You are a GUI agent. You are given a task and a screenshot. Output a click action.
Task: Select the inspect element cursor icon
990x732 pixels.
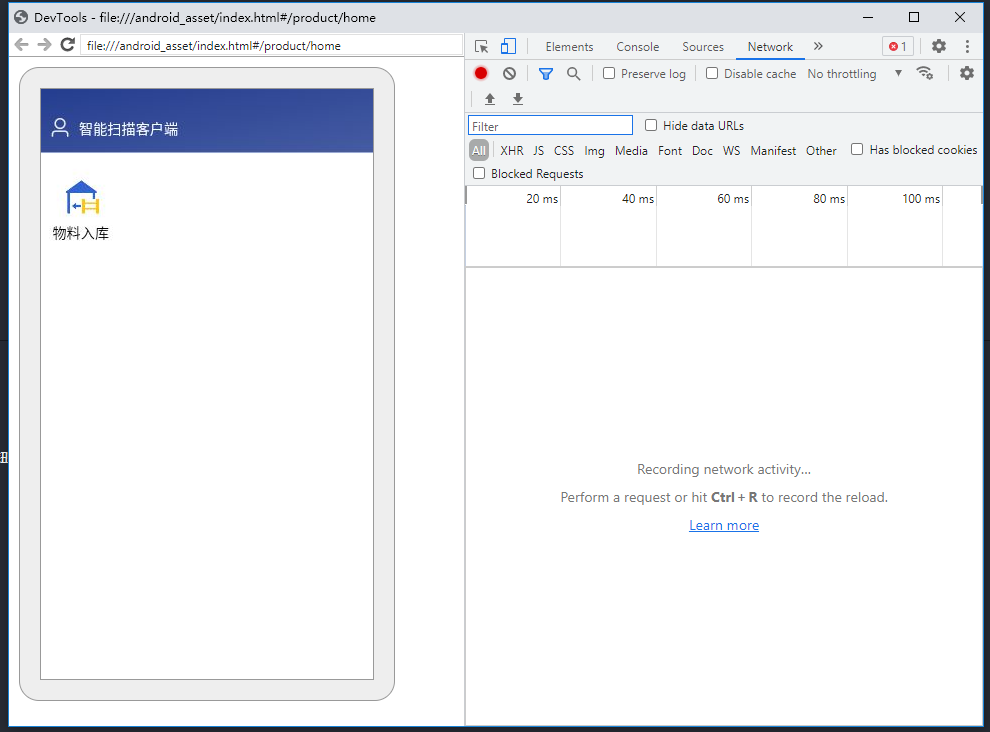(x=481, y=46)
